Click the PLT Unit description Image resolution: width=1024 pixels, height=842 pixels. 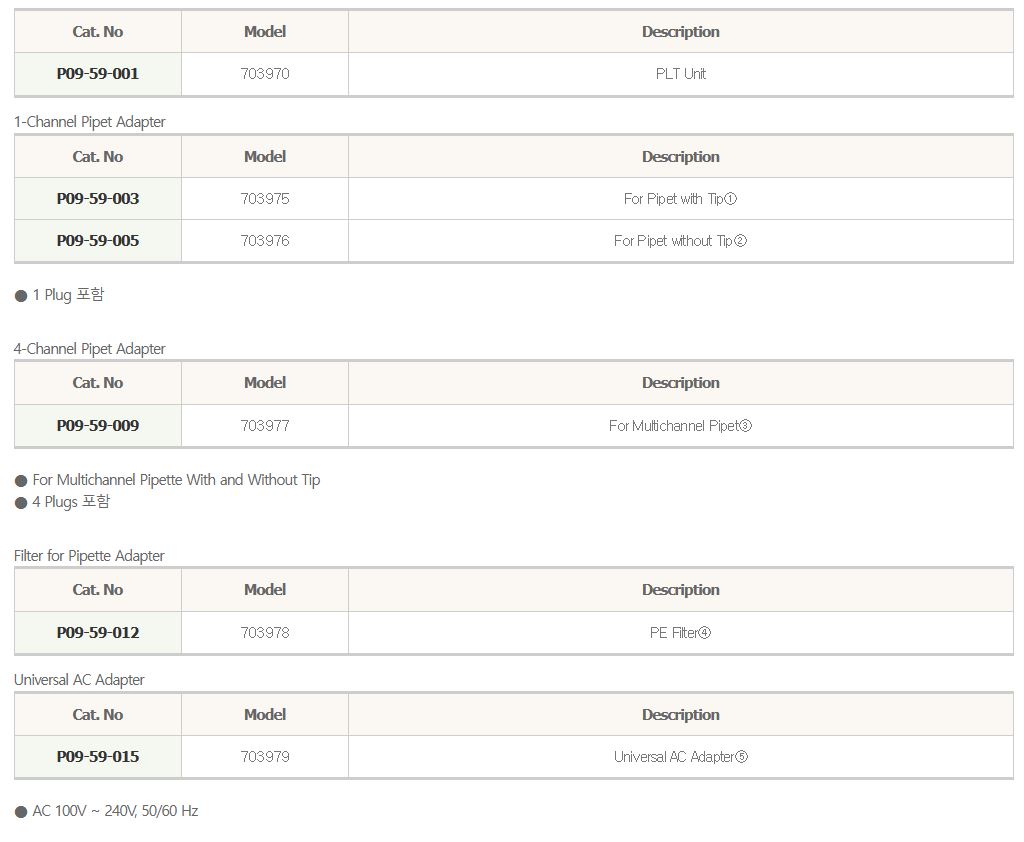click(680, 74)
